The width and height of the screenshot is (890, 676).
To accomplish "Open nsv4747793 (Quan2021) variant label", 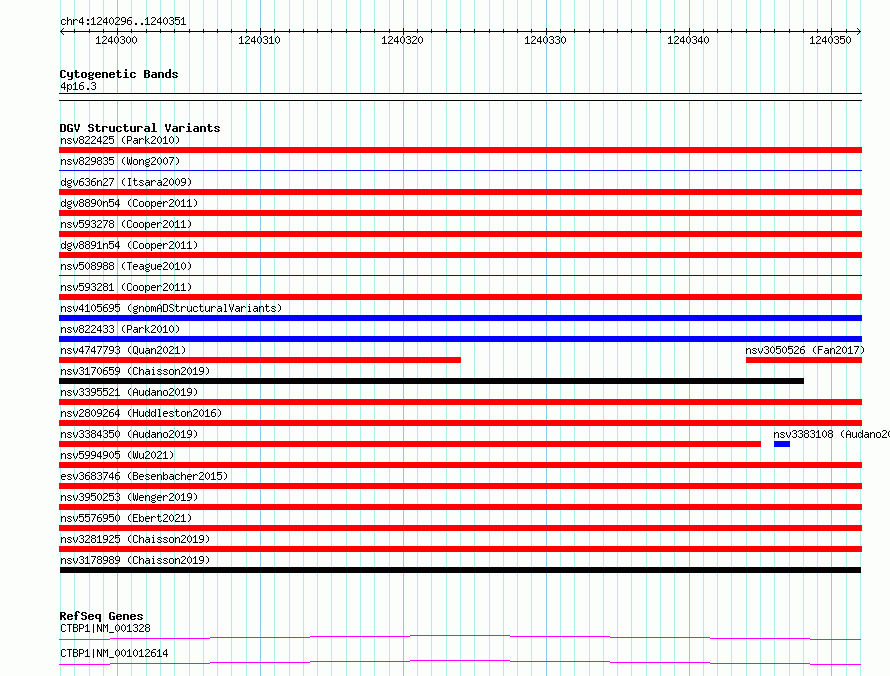I will point(123,350).
